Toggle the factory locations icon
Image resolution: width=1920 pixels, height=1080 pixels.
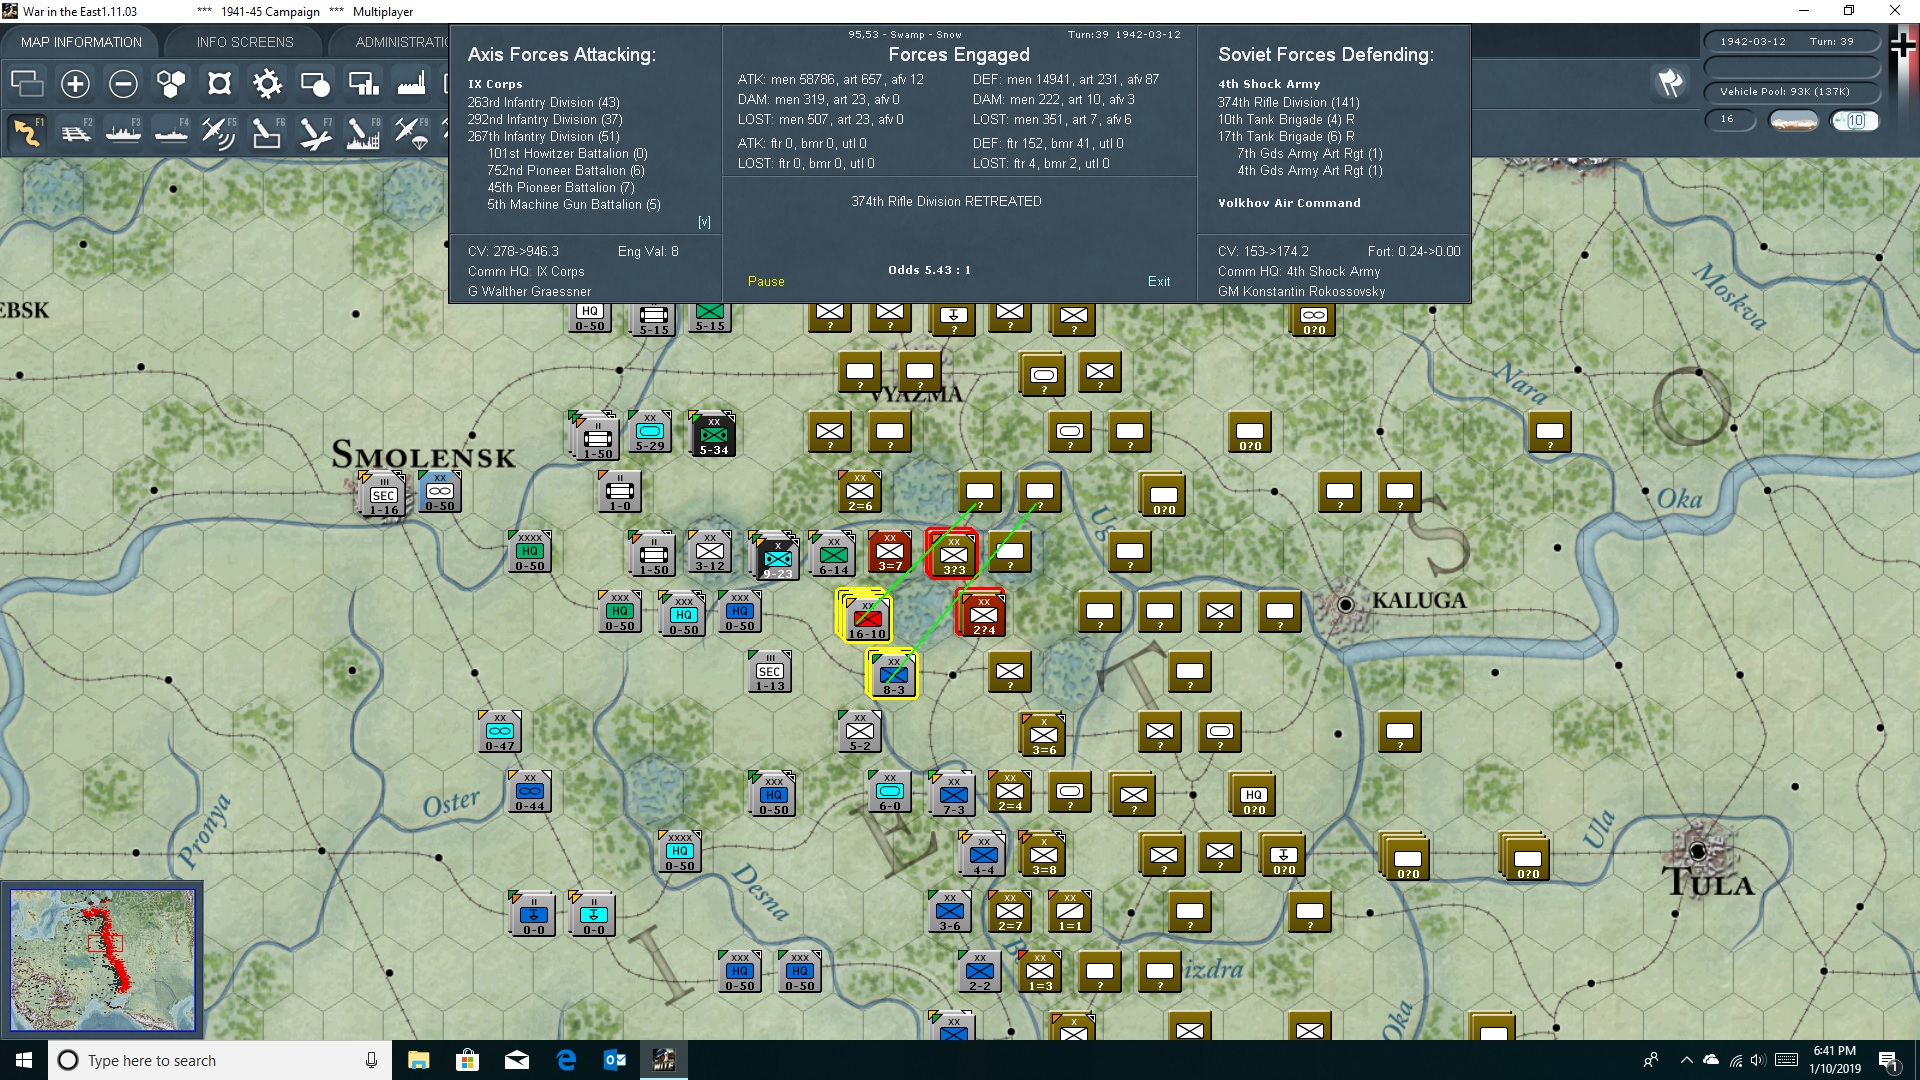[x=411, y=84]
